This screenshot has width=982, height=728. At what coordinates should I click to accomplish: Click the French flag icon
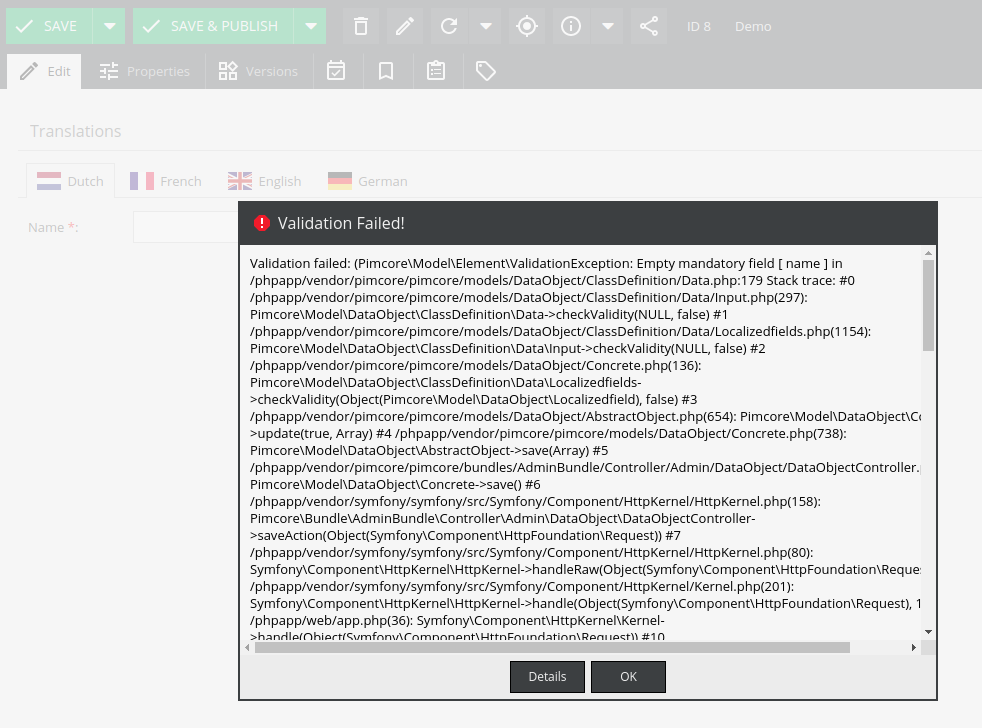point(142,181)
